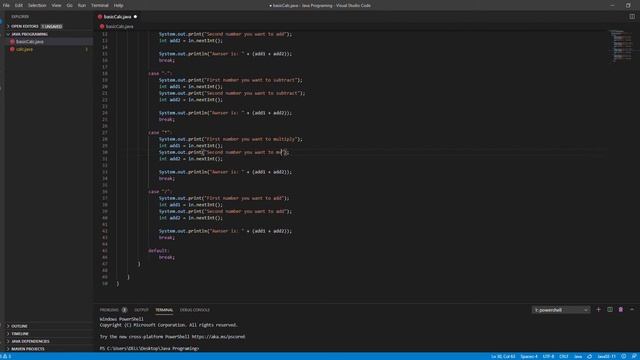Switch to the Debug Console tab
Screen dimensions: 640x360
[195, 310]
